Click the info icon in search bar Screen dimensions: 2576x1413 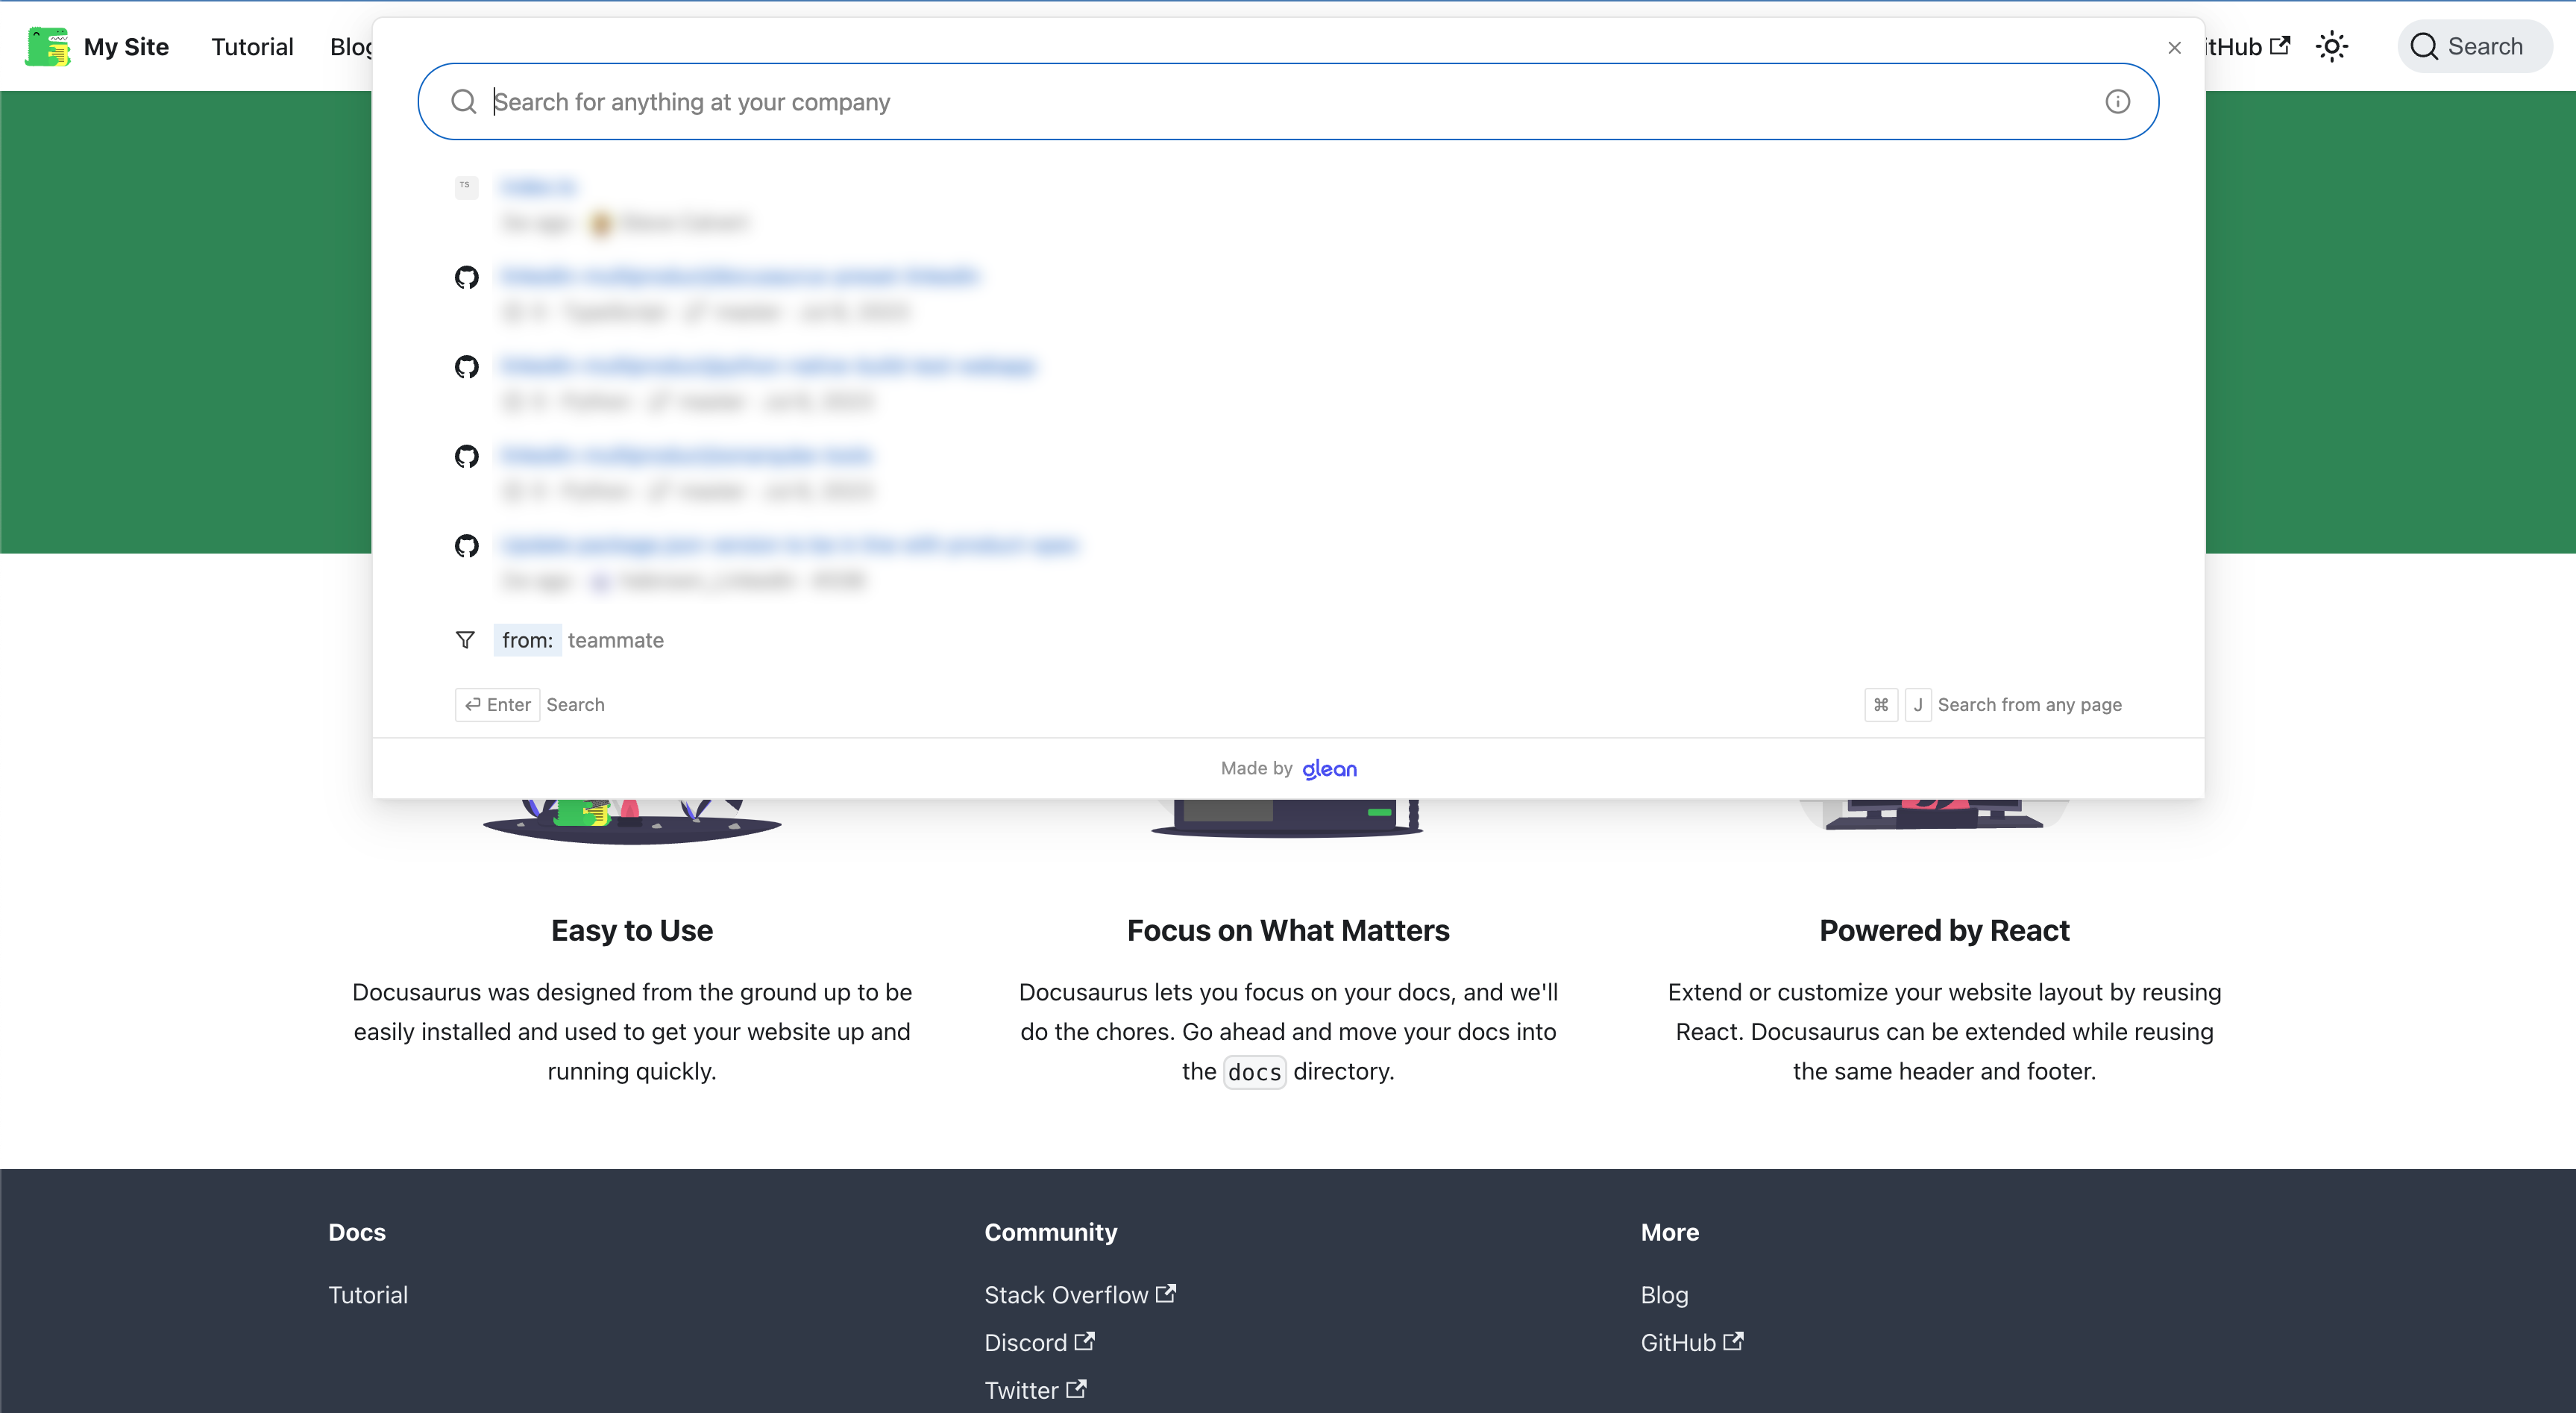click(x=2117, y=102)
